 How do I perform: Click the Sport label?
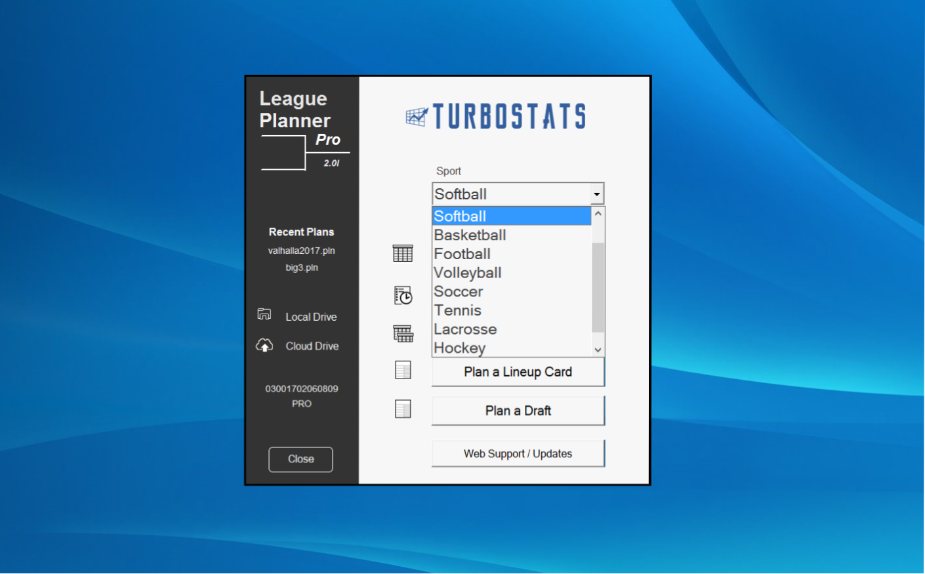448,171
